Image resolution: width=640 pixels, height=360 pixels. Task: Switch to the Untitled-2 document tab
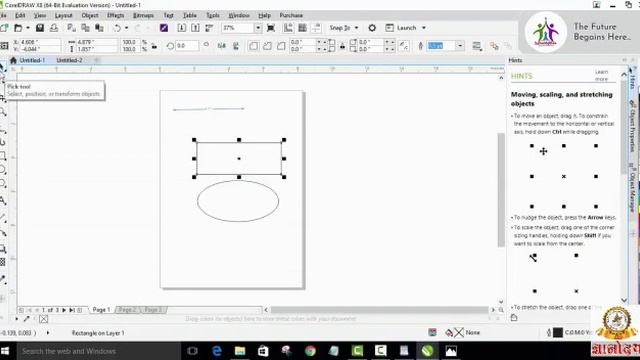coord(69,60)
